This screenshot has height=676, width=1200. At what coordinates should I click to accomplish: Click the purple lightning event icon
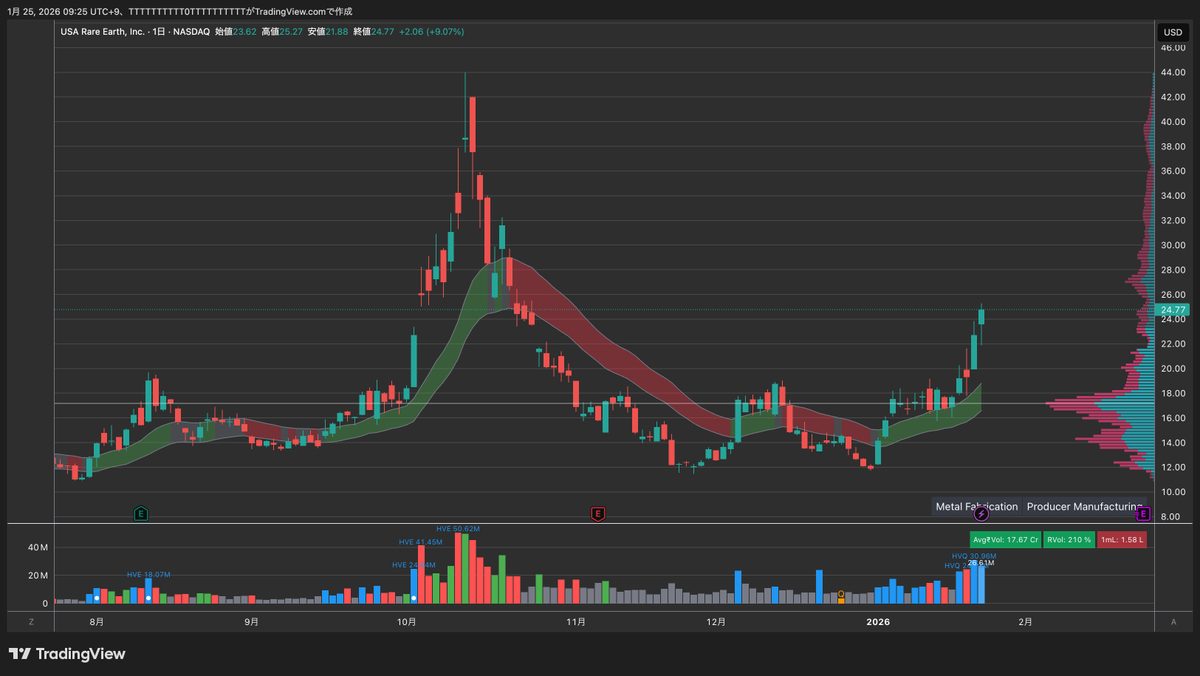[982, 514]
